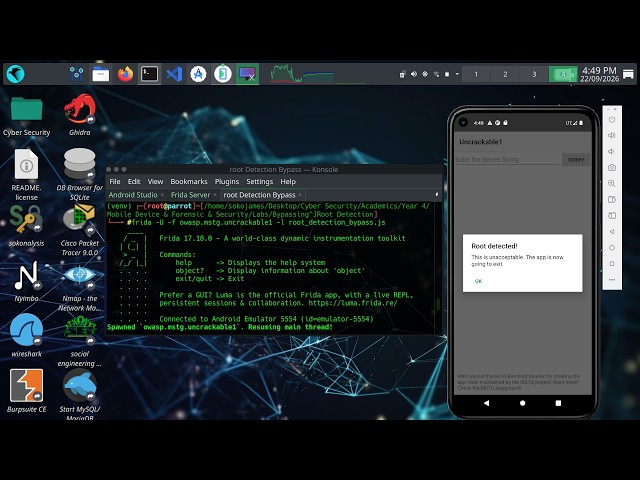Launch Wireshark from the desktop
640x480 pixels.
click(27, 336)
